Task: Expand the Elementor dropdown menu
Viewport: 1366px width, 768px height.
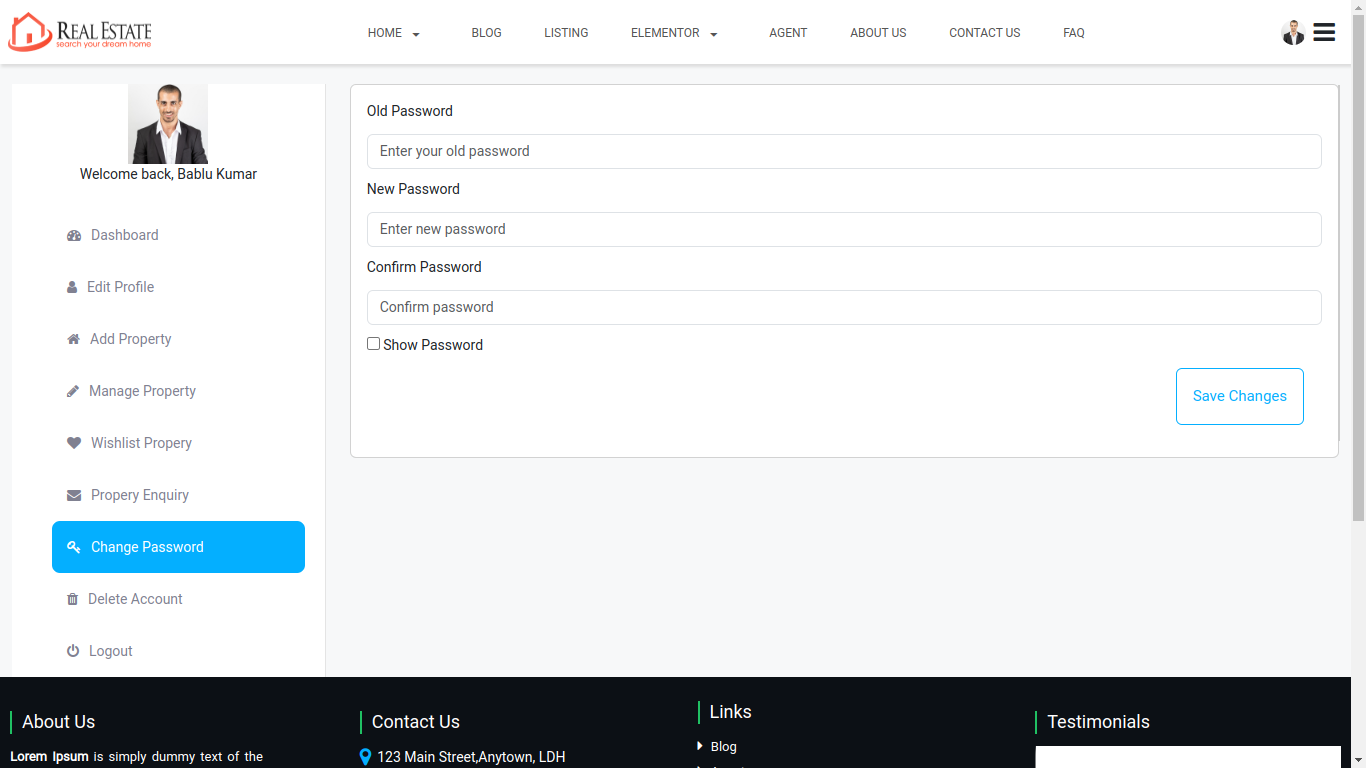Action: 674,33
